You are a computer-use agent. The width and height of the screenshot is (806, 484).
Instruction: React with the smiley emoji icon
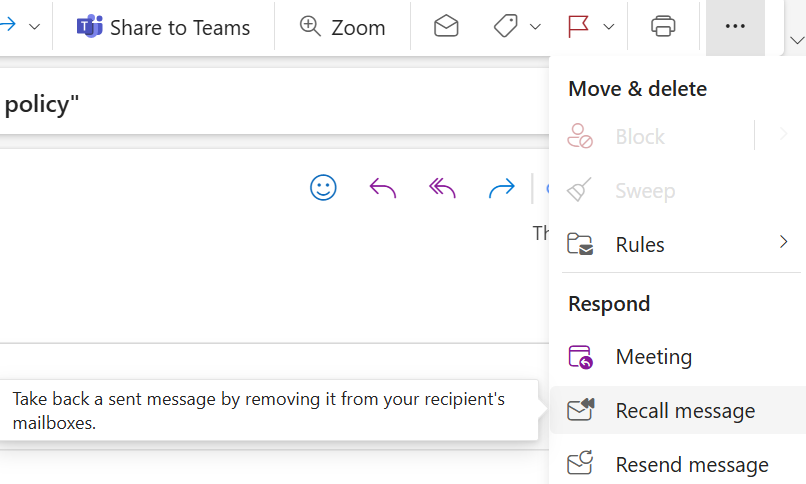[323, 188]
